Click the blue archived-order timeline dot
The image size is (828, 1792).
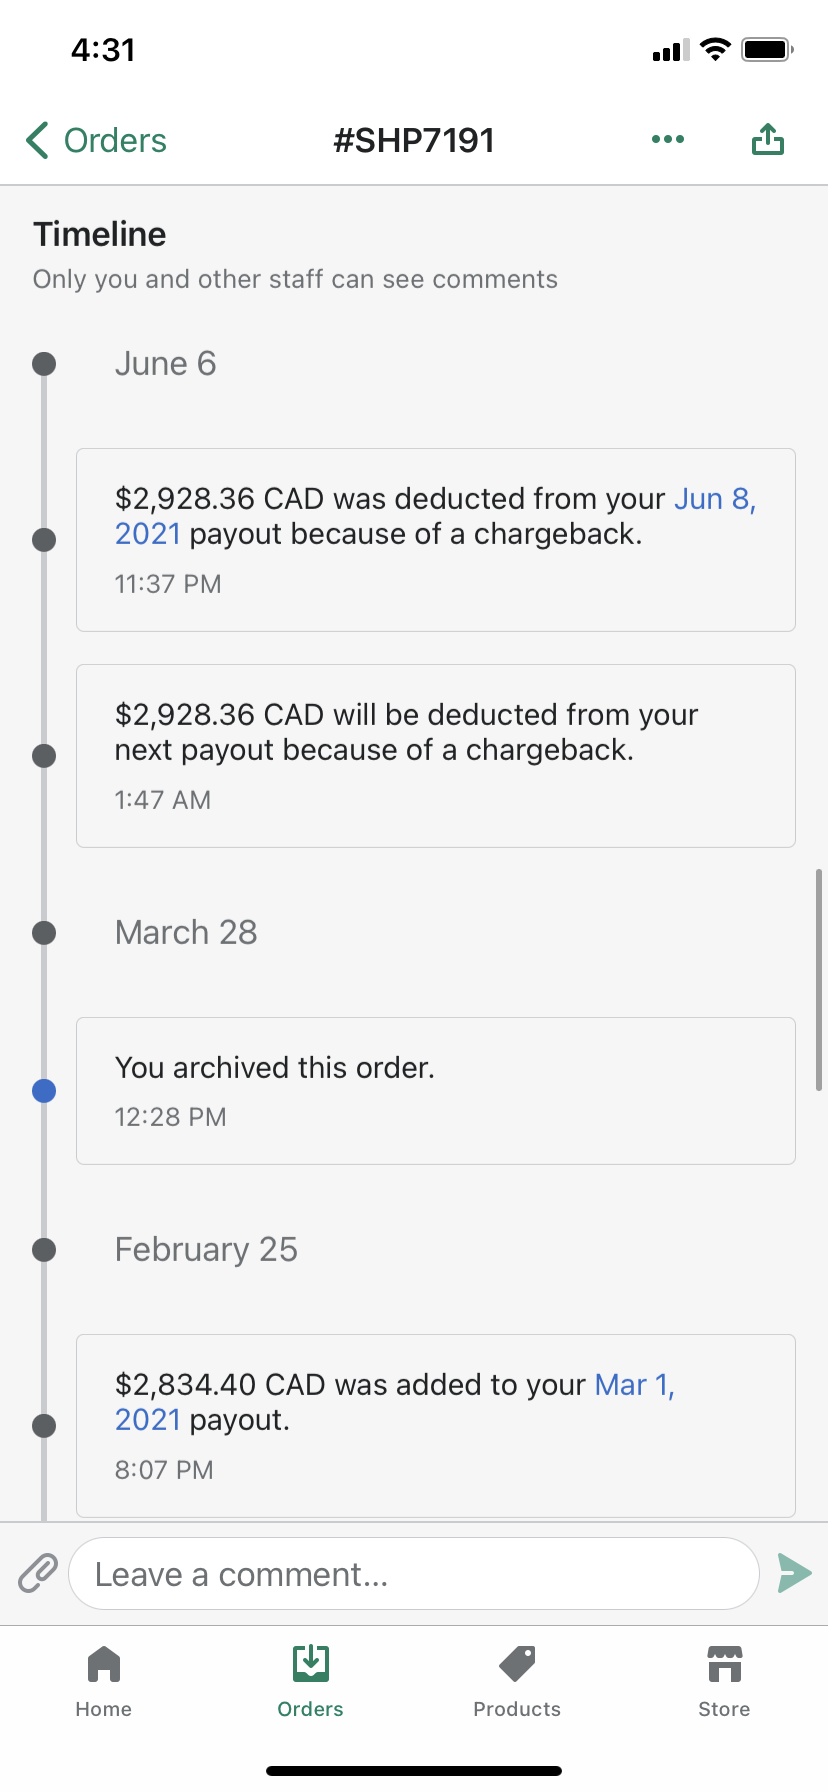click(x=44, y=1091)
